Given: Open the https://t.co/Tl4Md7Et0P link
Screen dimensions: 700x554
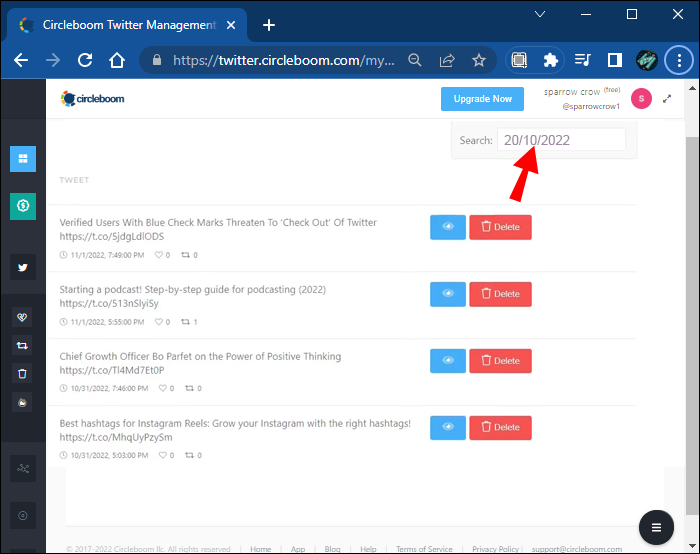Looking at the screenshot, I should 112,370.
